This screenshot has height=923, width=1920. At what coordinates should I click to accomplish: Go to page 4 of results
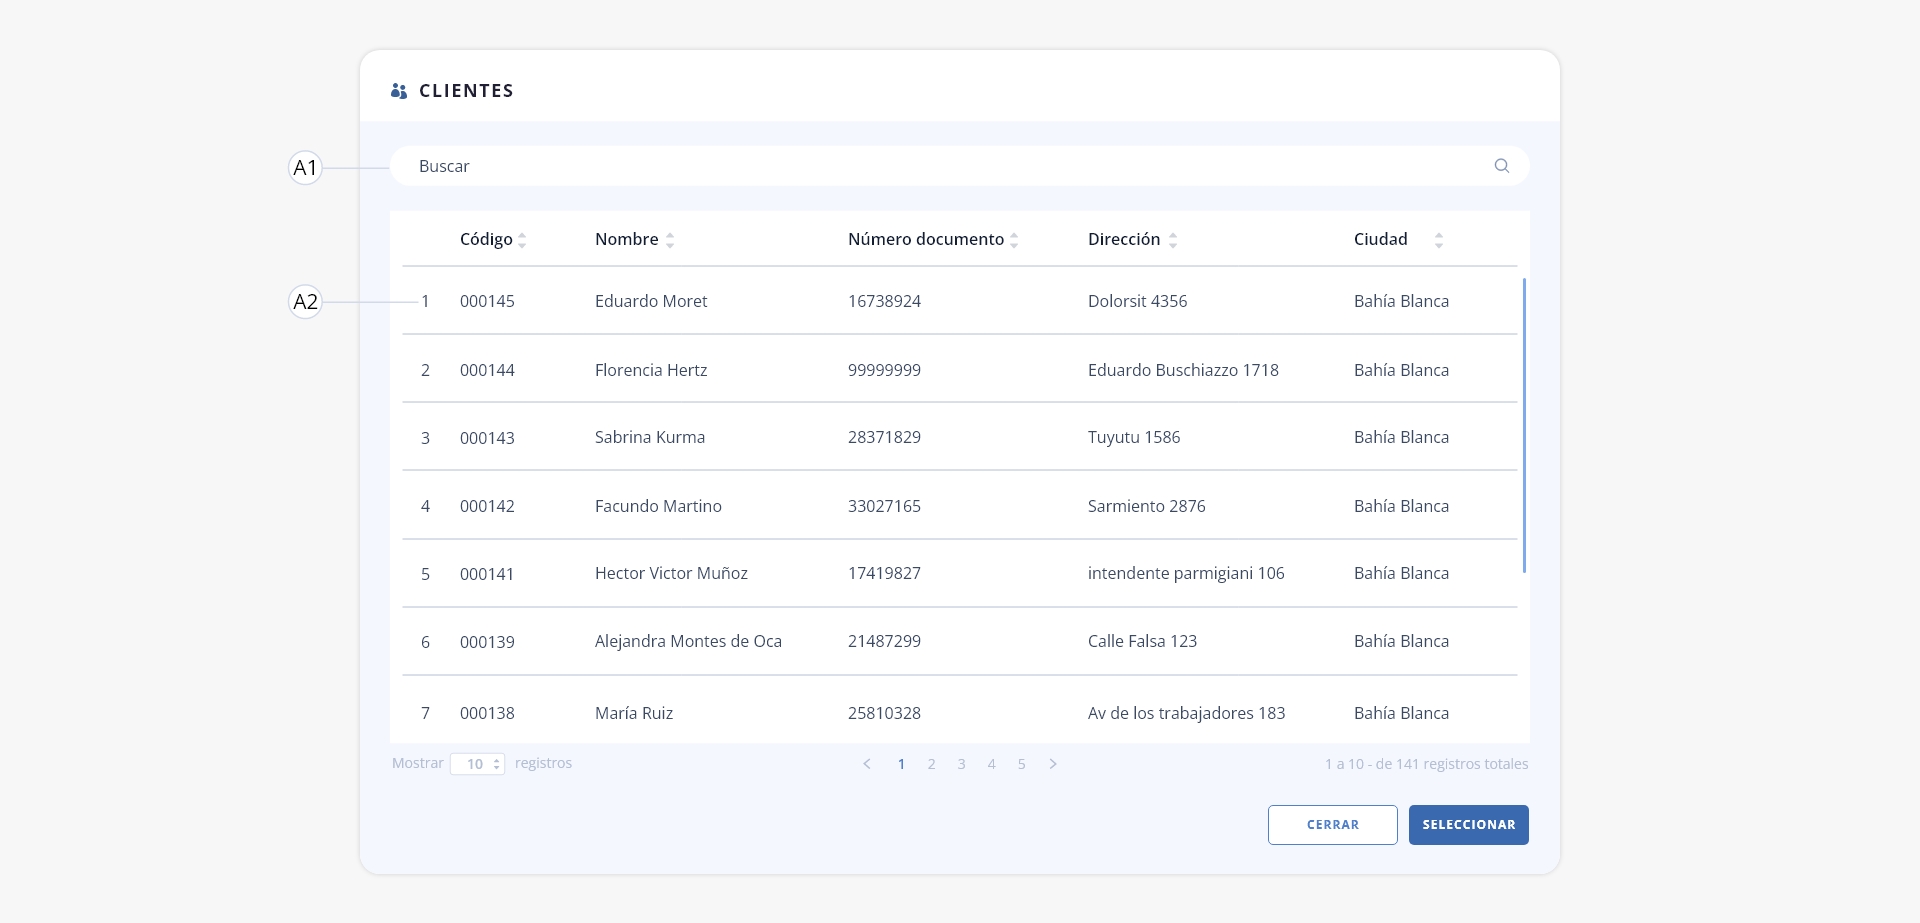pos(991,764)
